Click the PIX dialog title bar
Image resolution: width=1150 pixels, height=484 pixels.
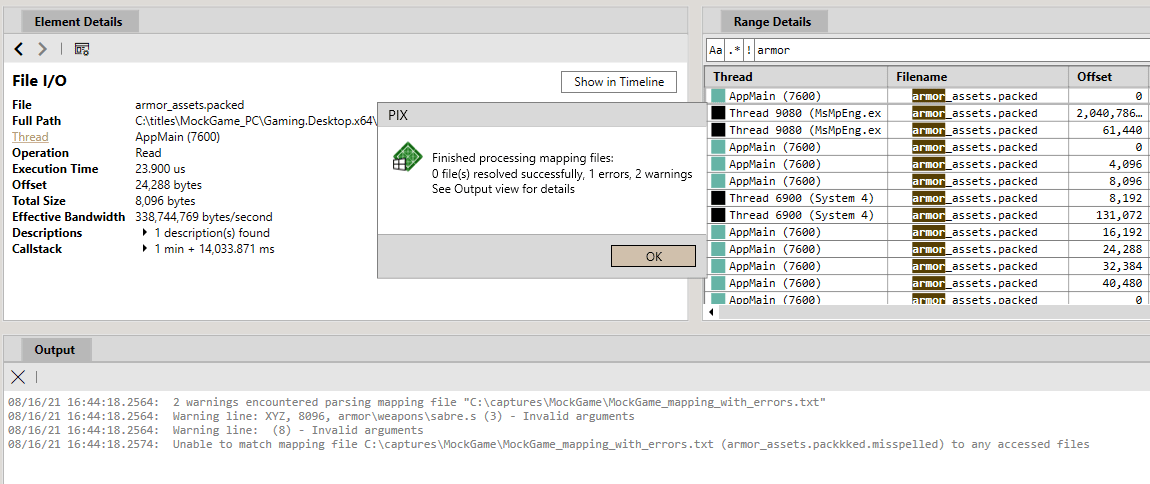(x=541, y=116)
